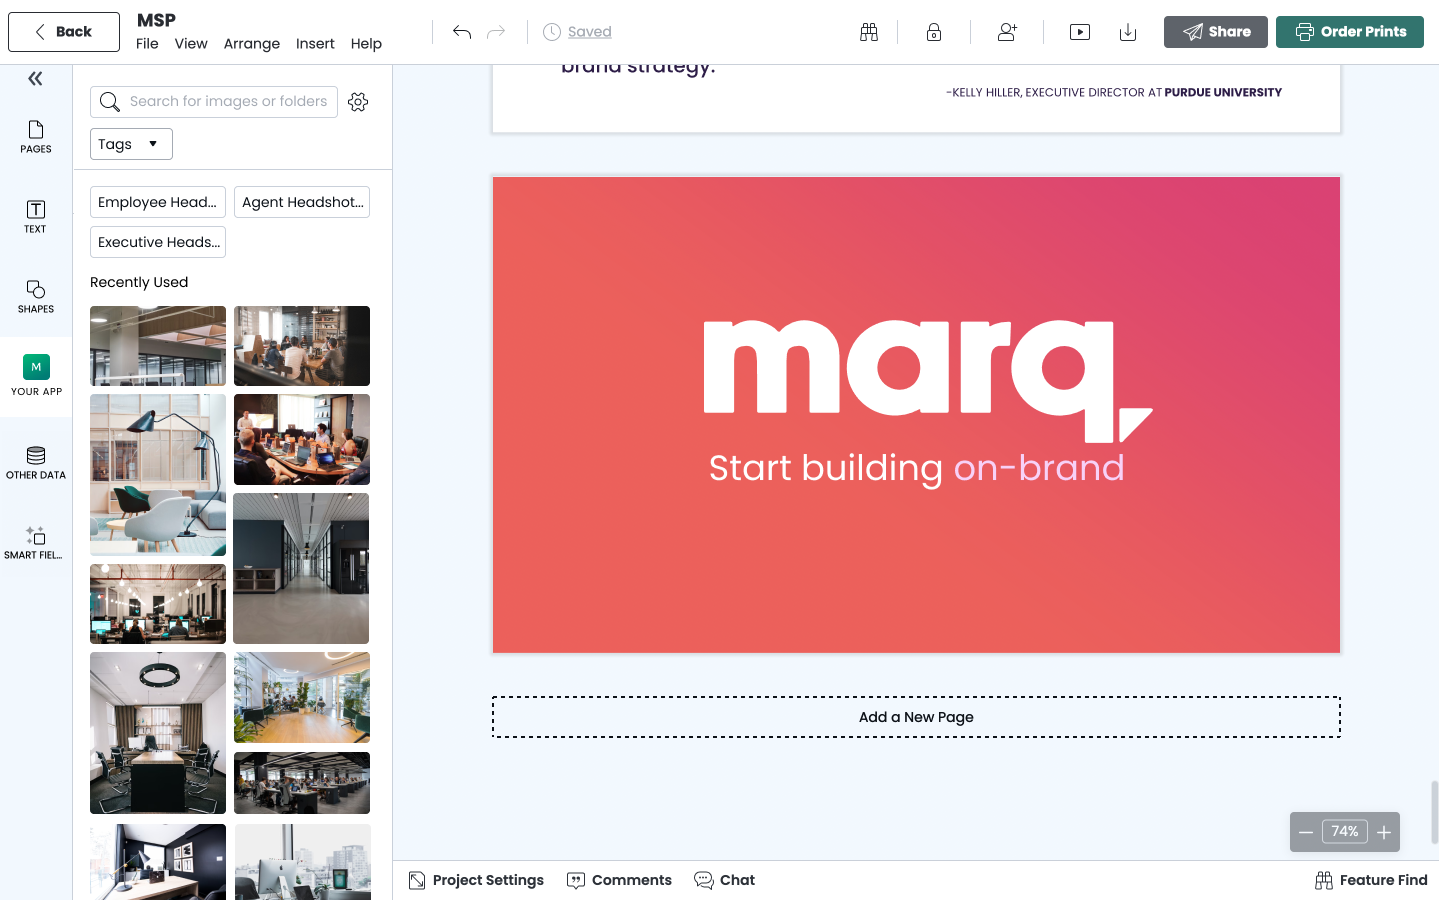Image resolution: width=1439 pixels, height=900 pixels.
Task: Open the Arrange menu
Action: tap(252, 44)
